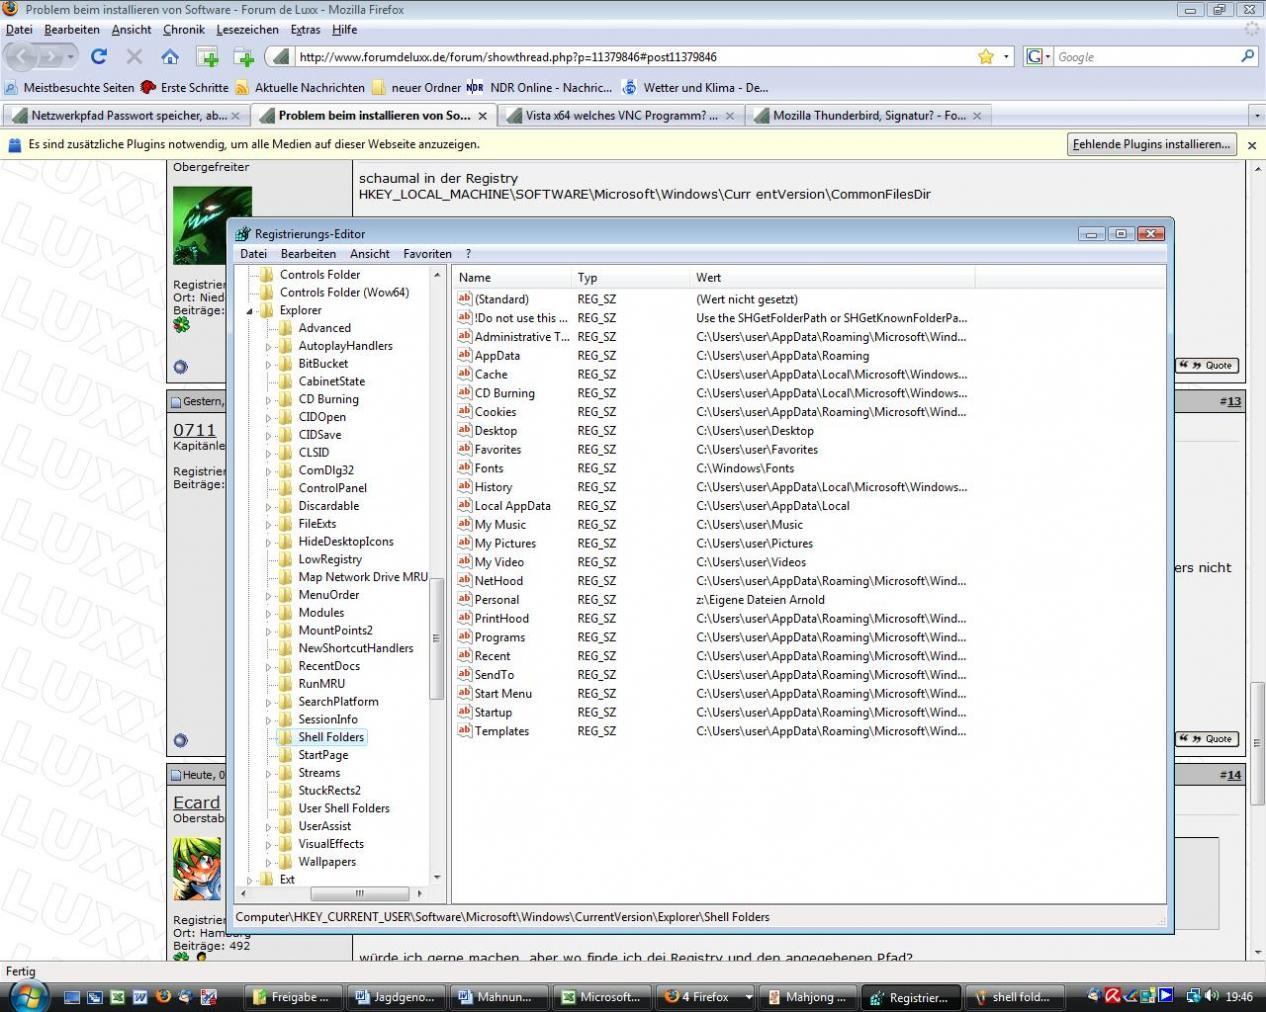The height and width of the screenshot is (1012, 1266).
Task: Open Firefox quick launch icon
Action: [163, 997]
